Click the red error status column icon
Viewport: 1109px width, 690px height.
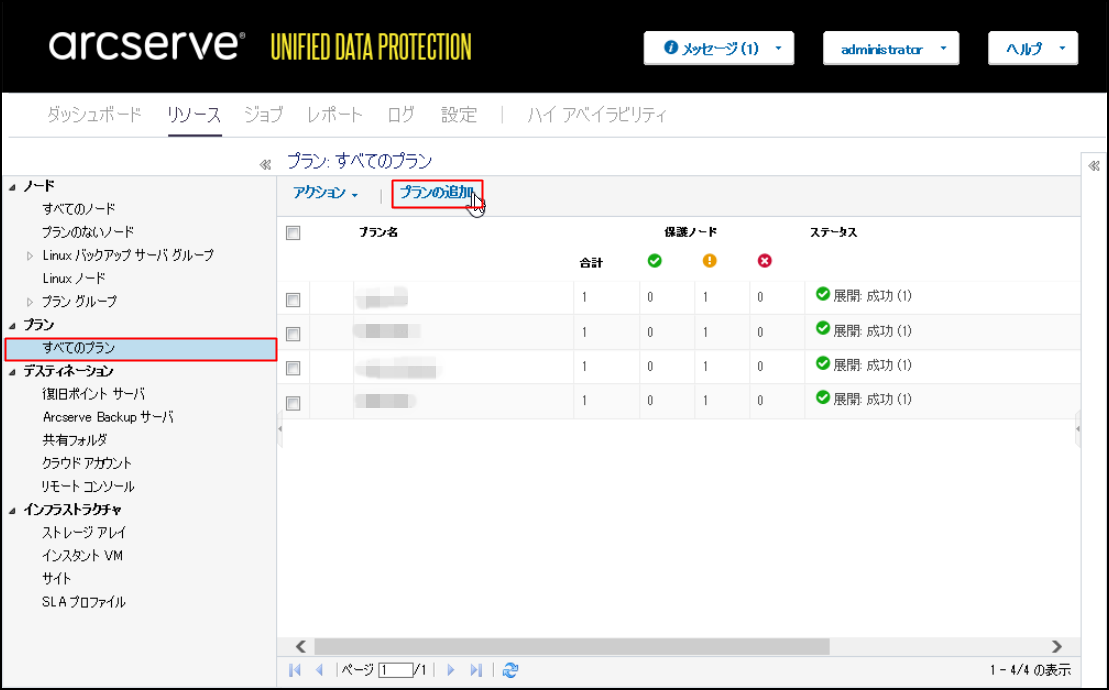coord(765,261)
